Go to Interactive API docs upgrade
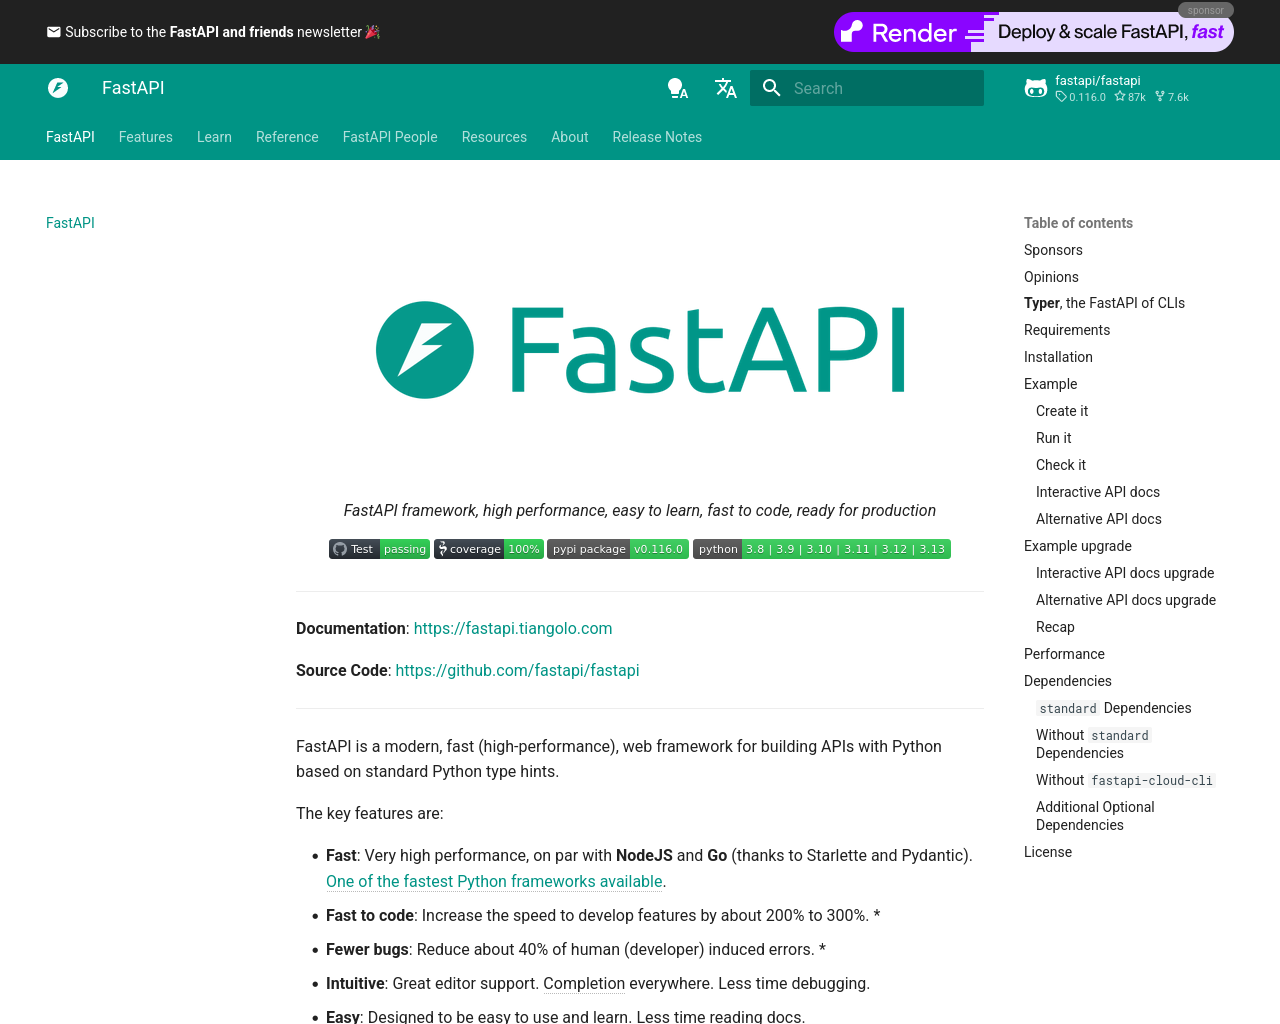1280x1024 pixels. [x=1125, y=573]
